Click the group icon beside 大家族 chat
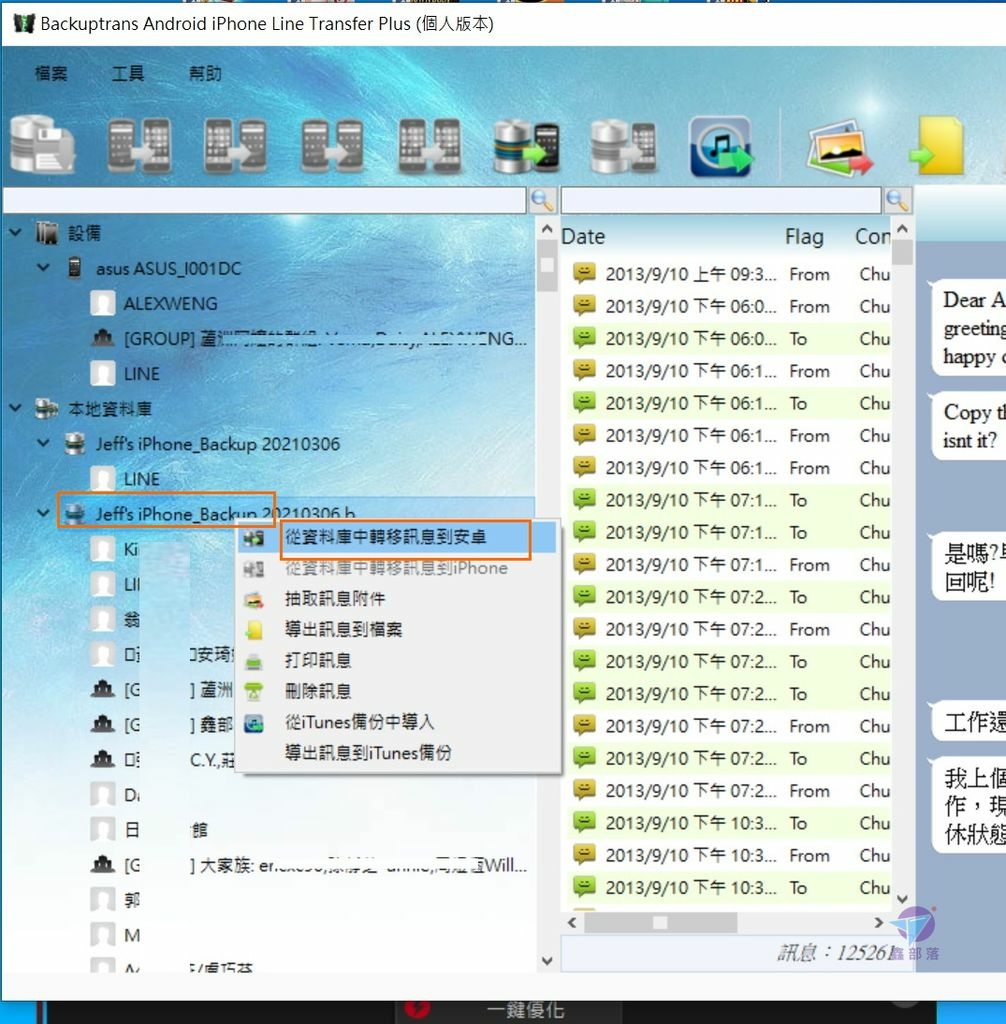The width and height of the screenshot is (1006, 1024). tap(103, 865)
